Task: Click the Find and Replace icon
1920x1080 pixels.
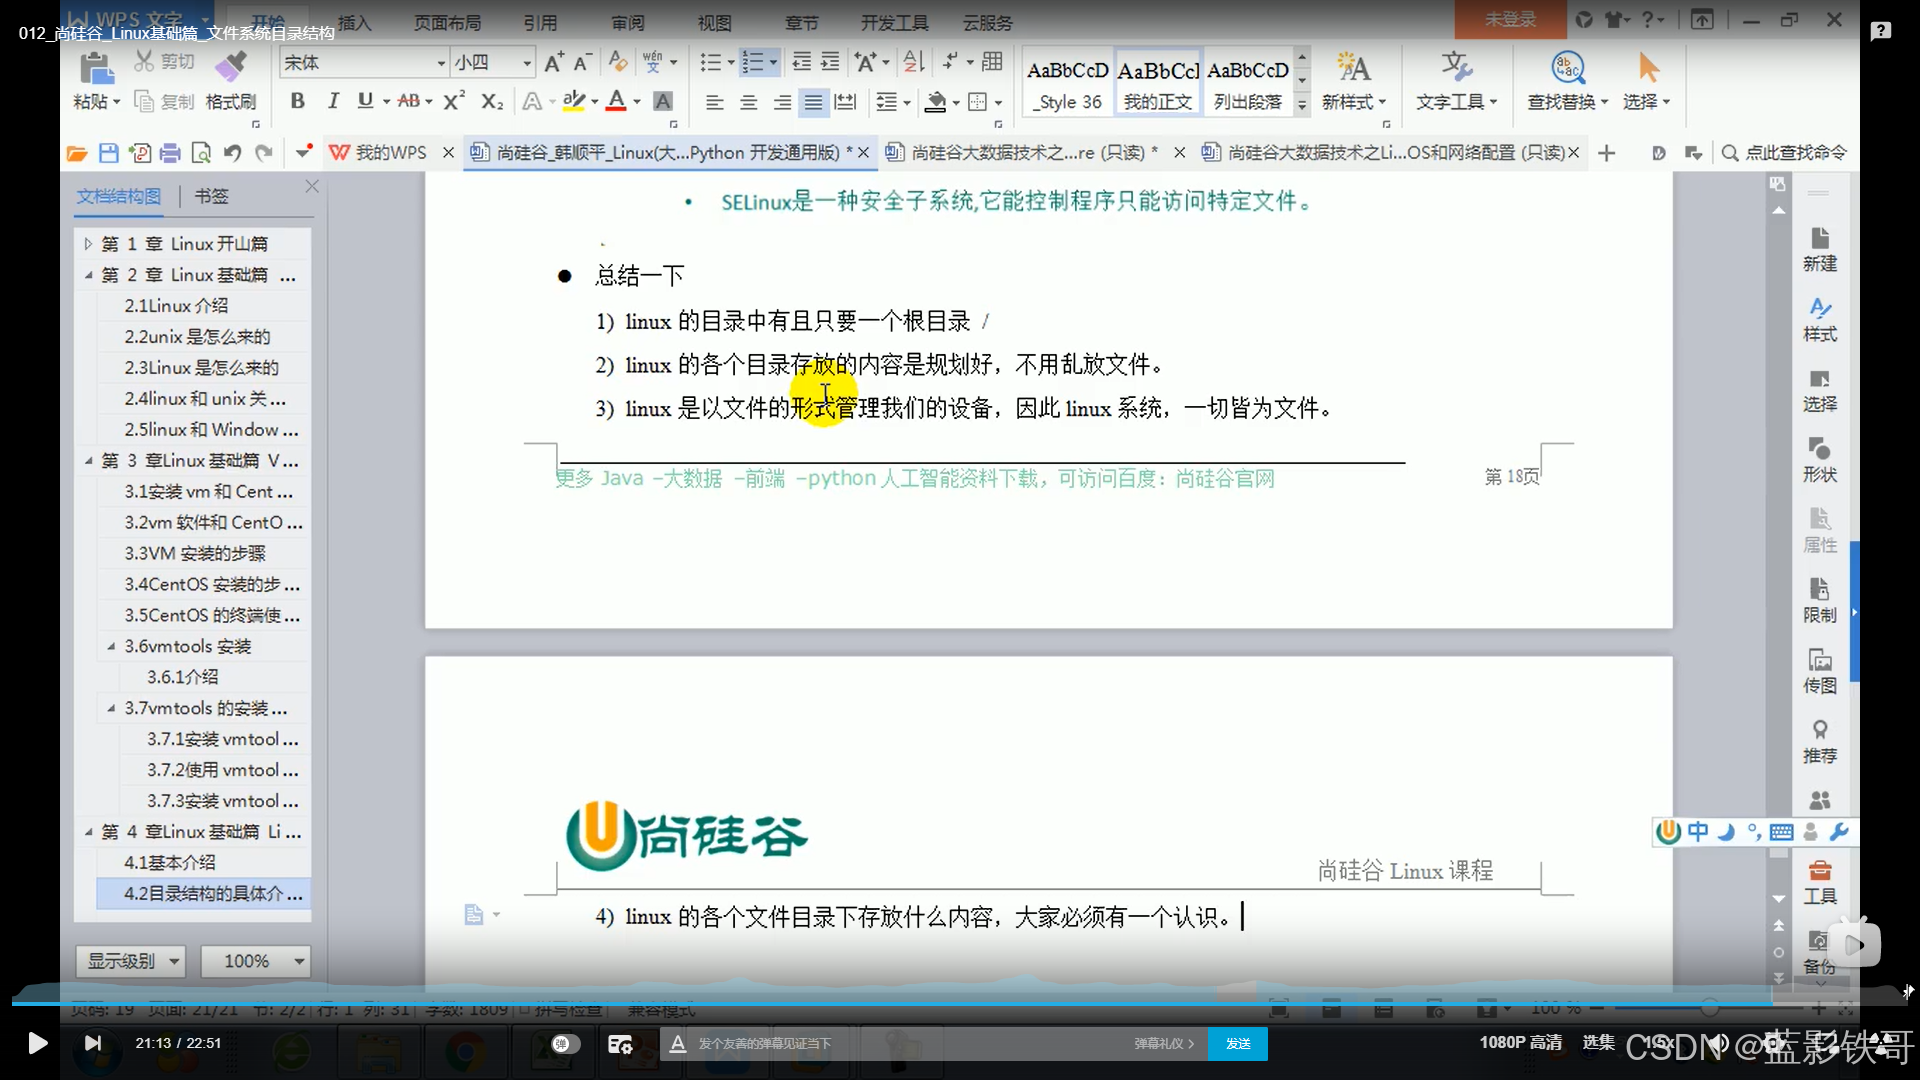Action: tap(1567, 68)
